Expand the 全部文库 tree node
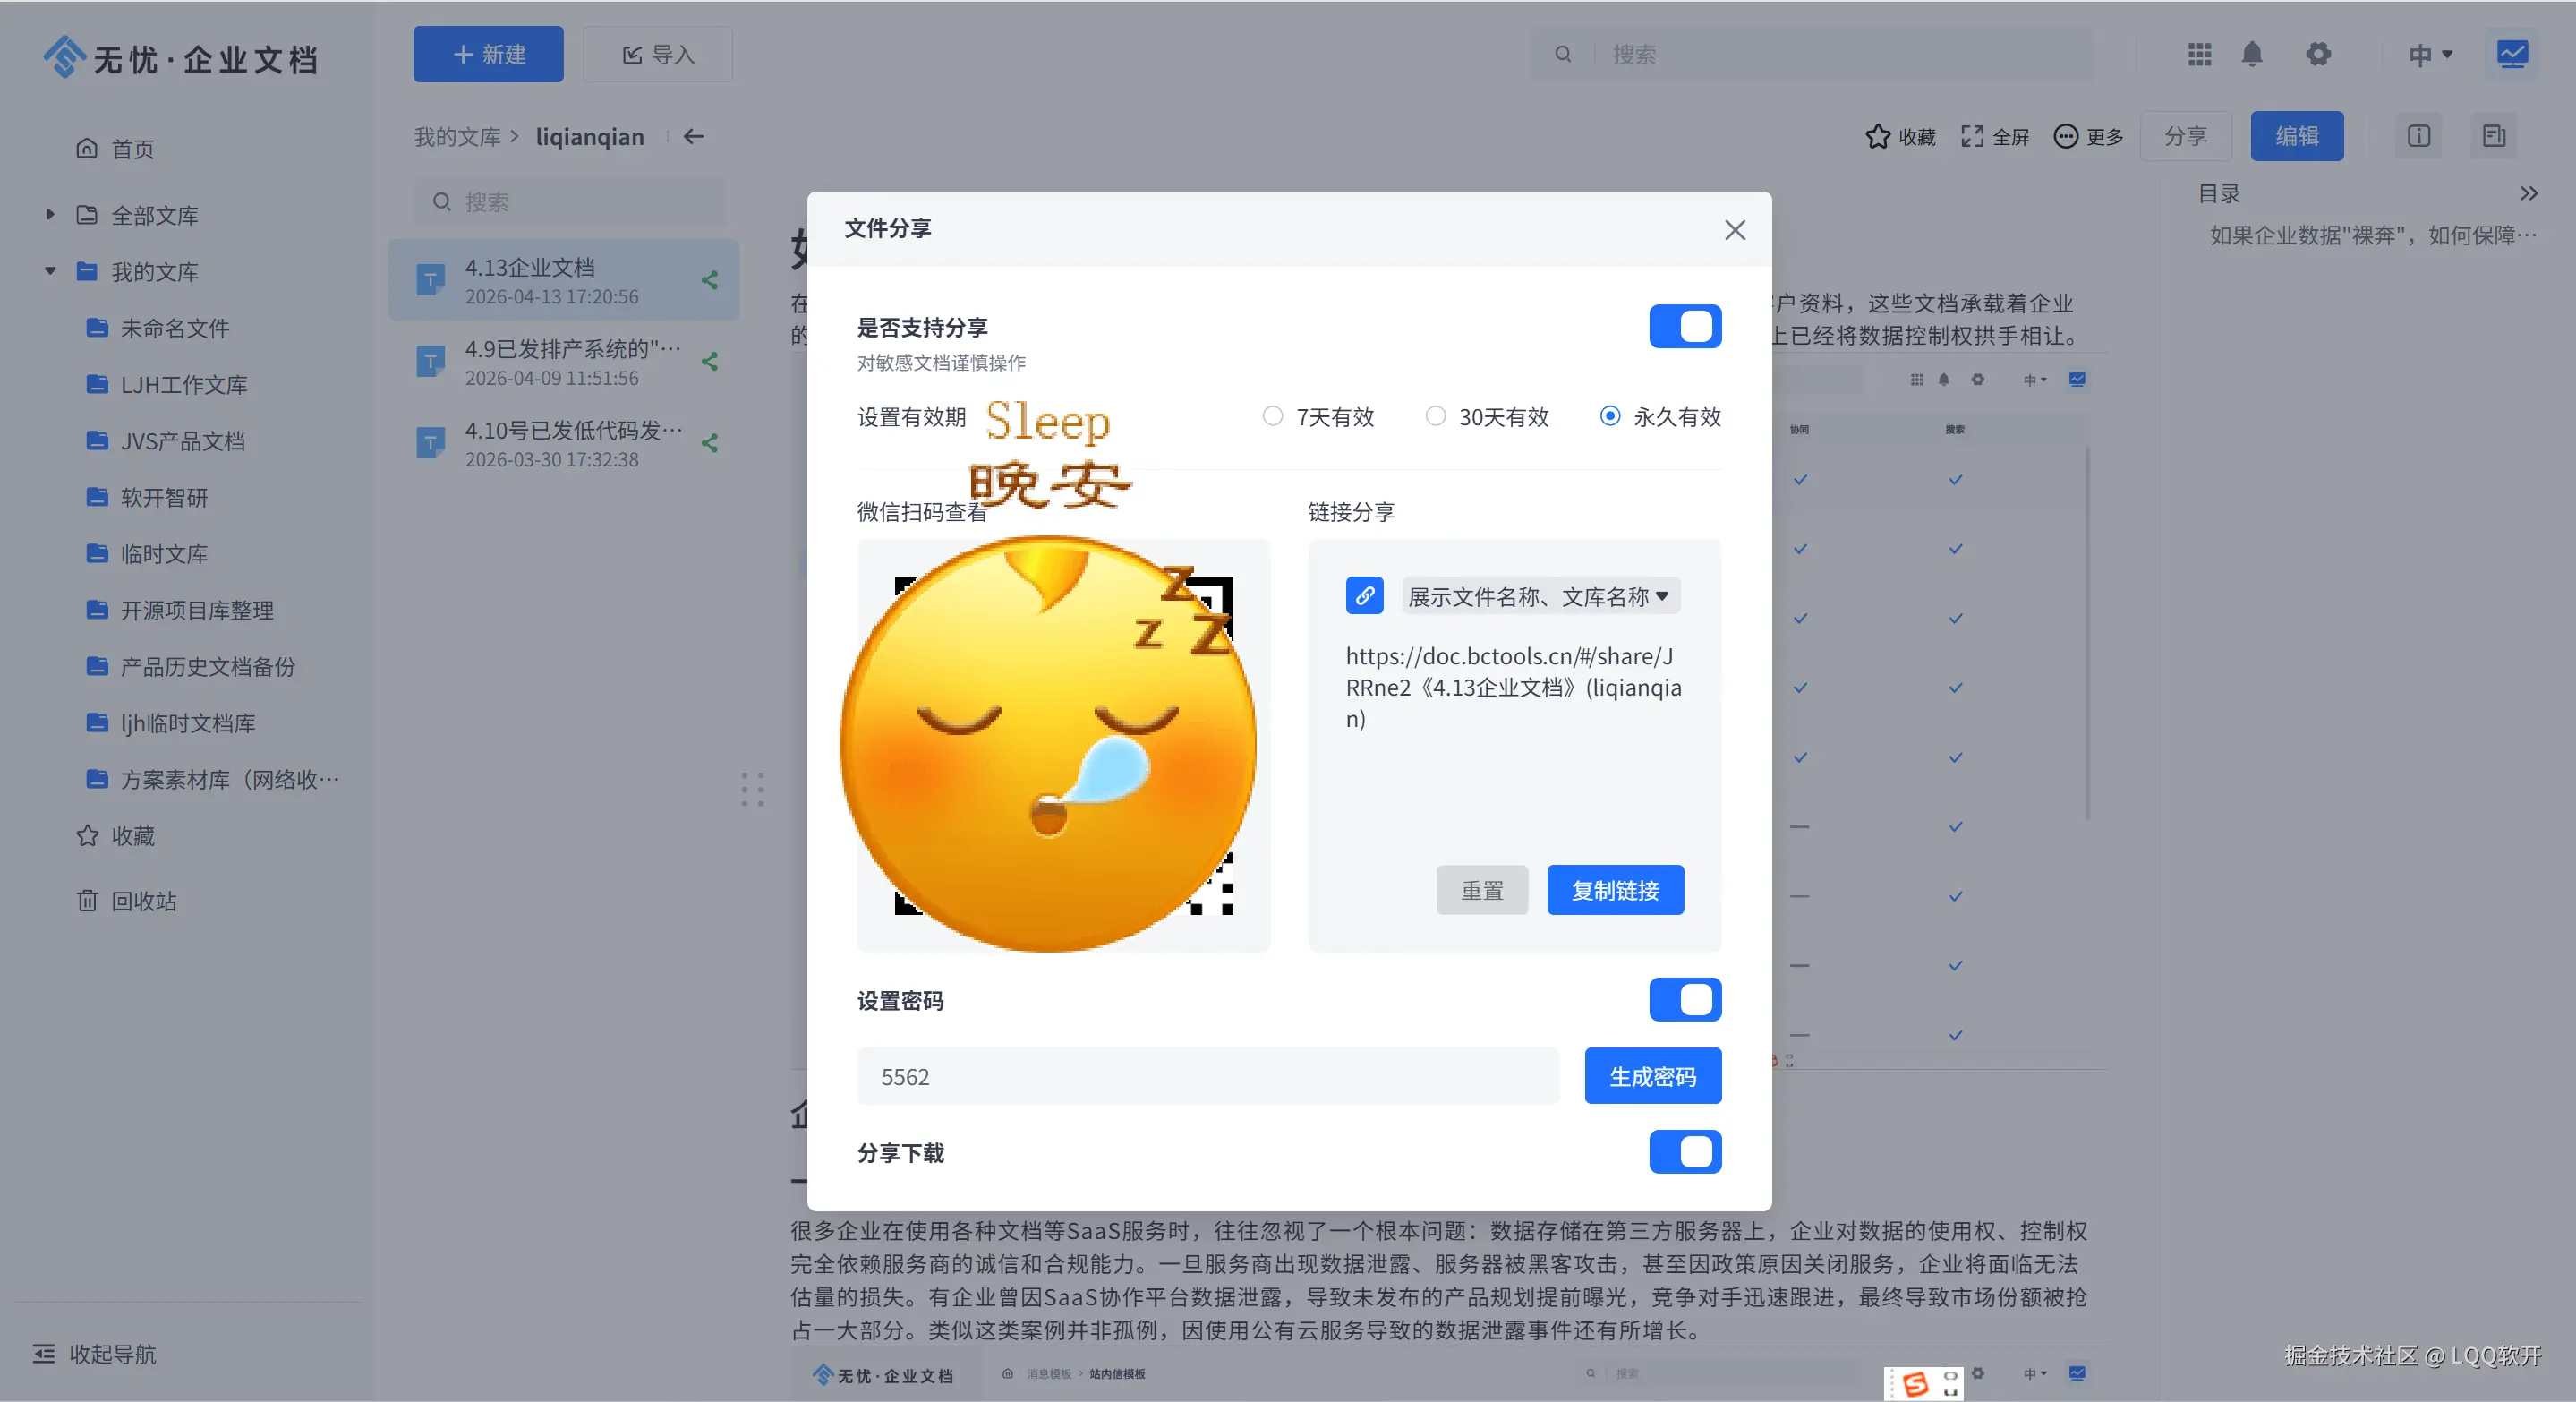The height and width of the screenshot is (1402, 2576). pyautogui.click(x=50, y=214)
